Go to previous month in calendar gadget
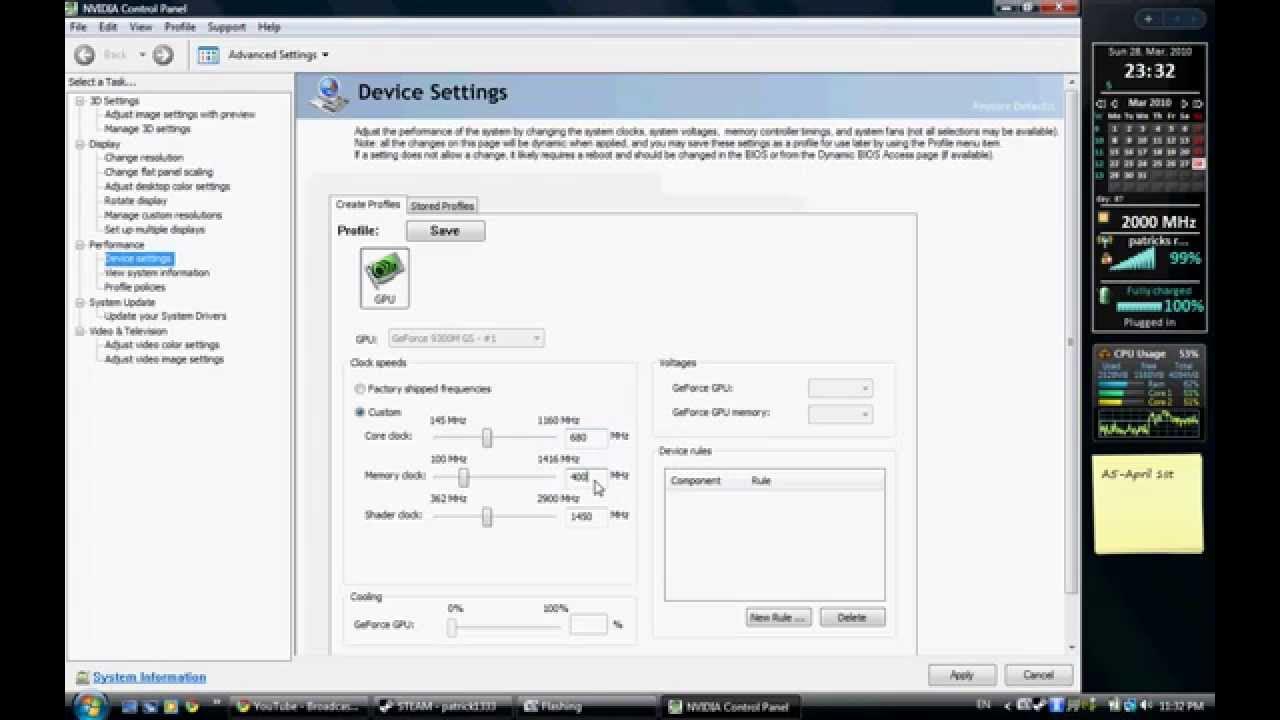The height and width of the screenshot is (720, 1280). [x=1113, y=103]
